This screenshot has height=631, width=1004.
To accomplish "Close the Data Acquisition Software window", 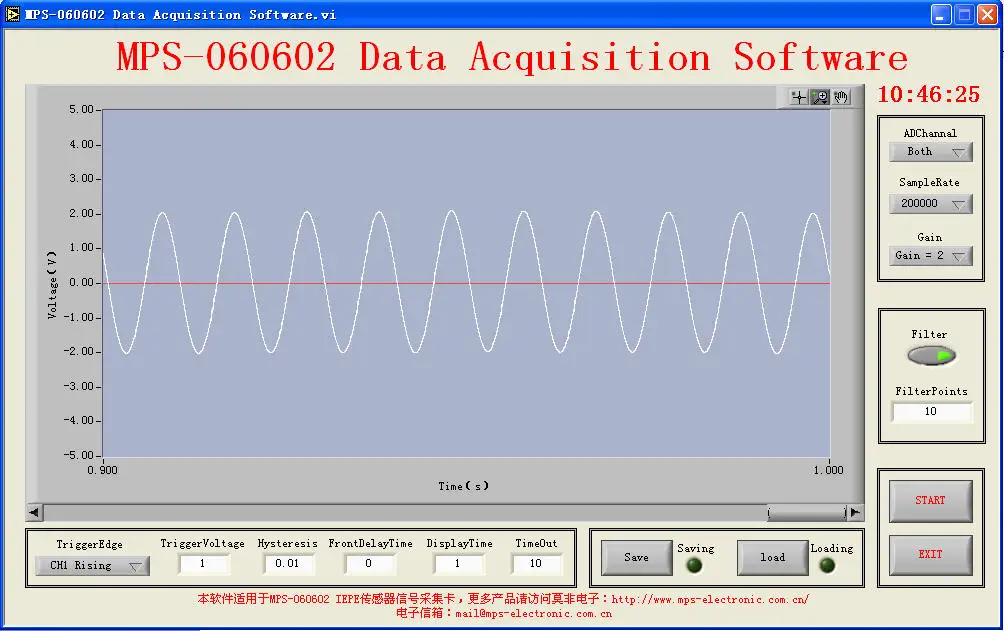I will click(x=987, y=14).
